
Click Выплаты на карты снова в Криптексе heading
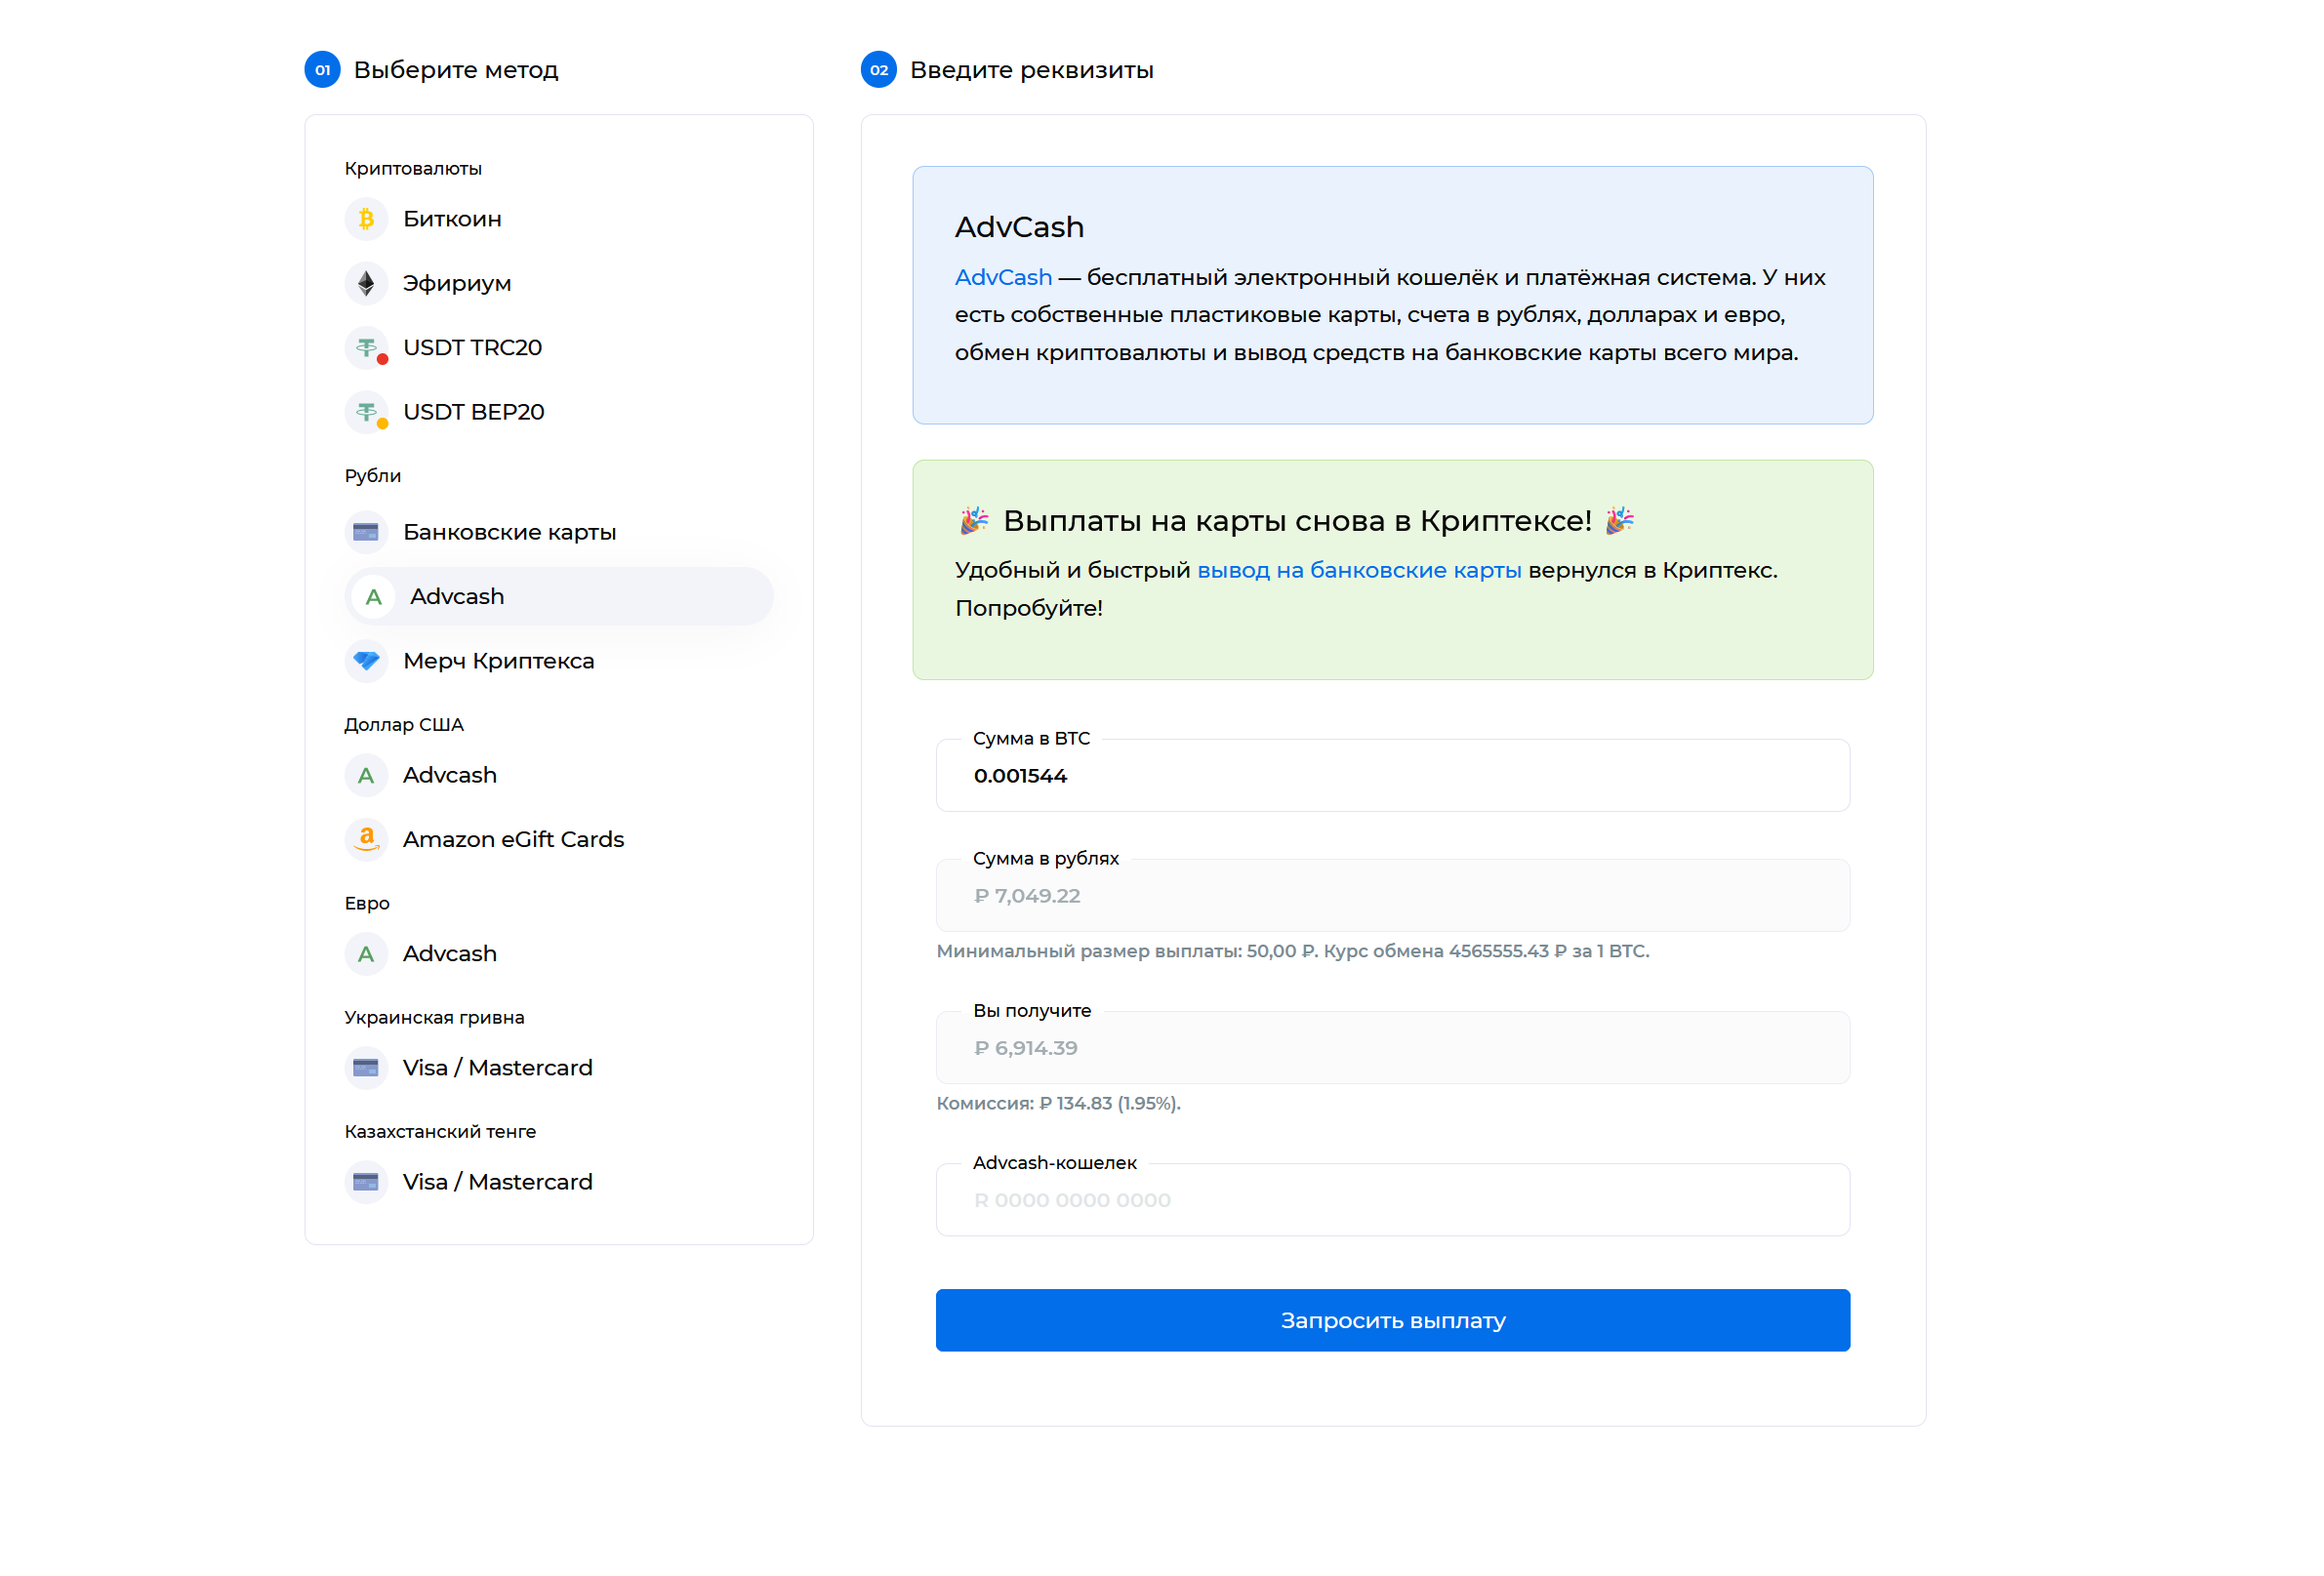coord(1297,520)
